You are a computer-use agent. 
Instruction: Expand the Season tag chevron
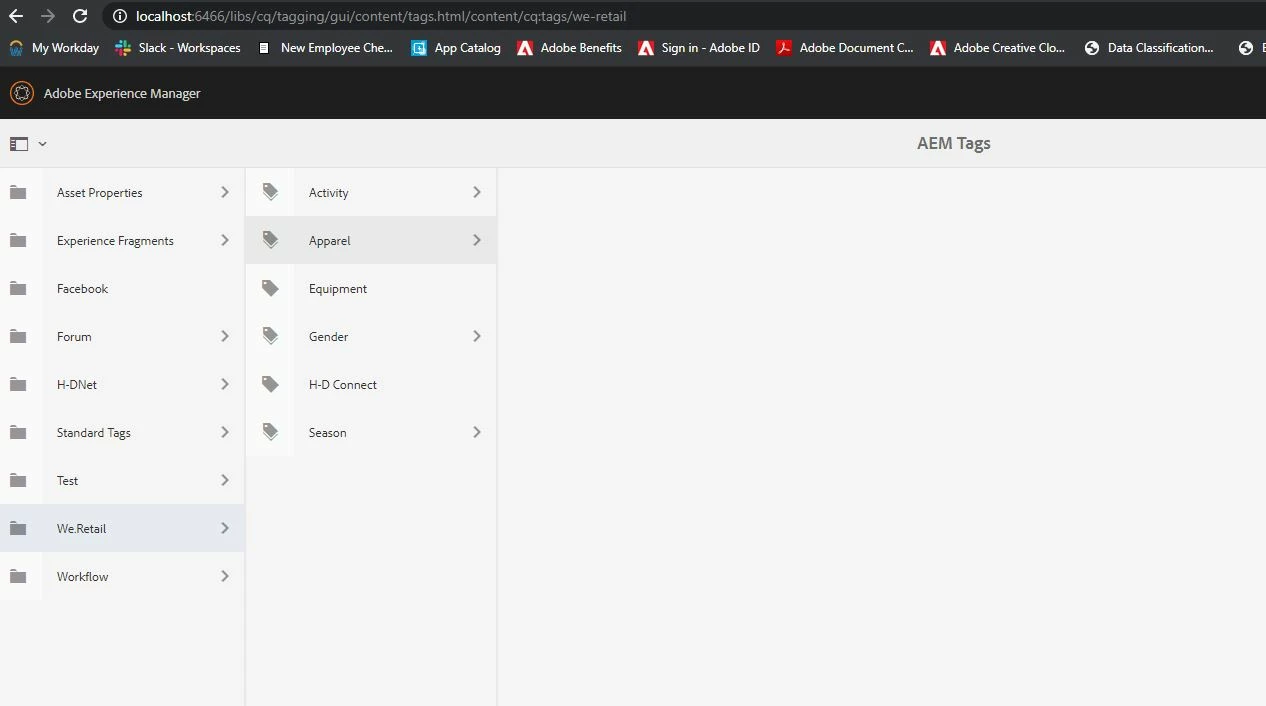click(477, 432)
